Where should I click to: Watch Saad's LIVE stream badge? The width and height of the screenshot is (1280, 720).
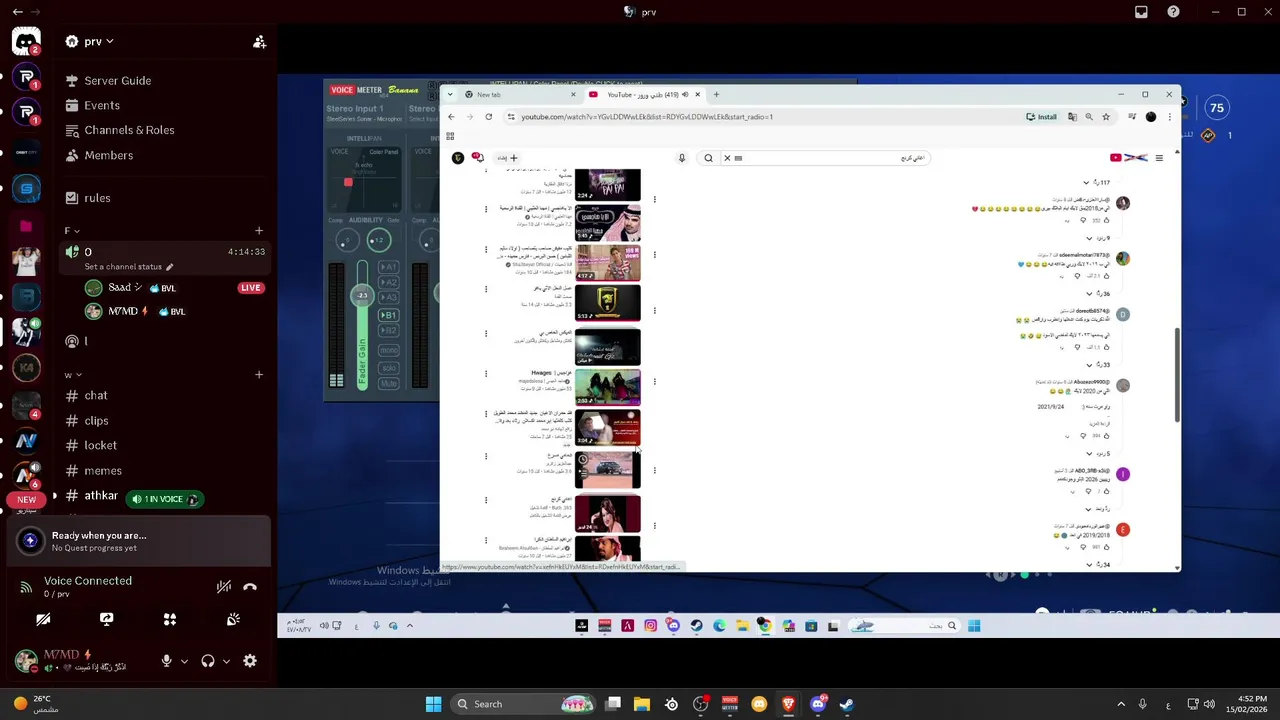250,288
